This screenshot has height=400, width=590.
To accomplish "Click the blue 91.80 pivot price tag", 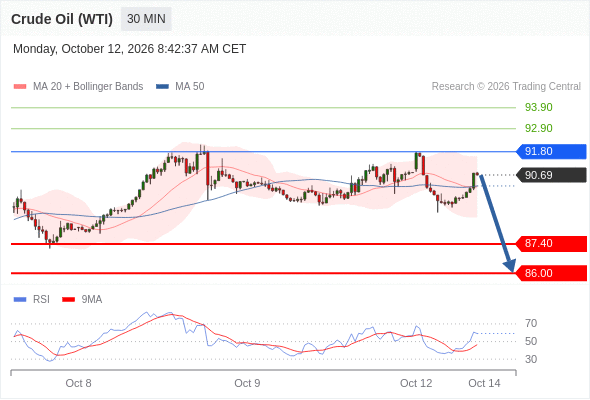I will tap(551, 151).
